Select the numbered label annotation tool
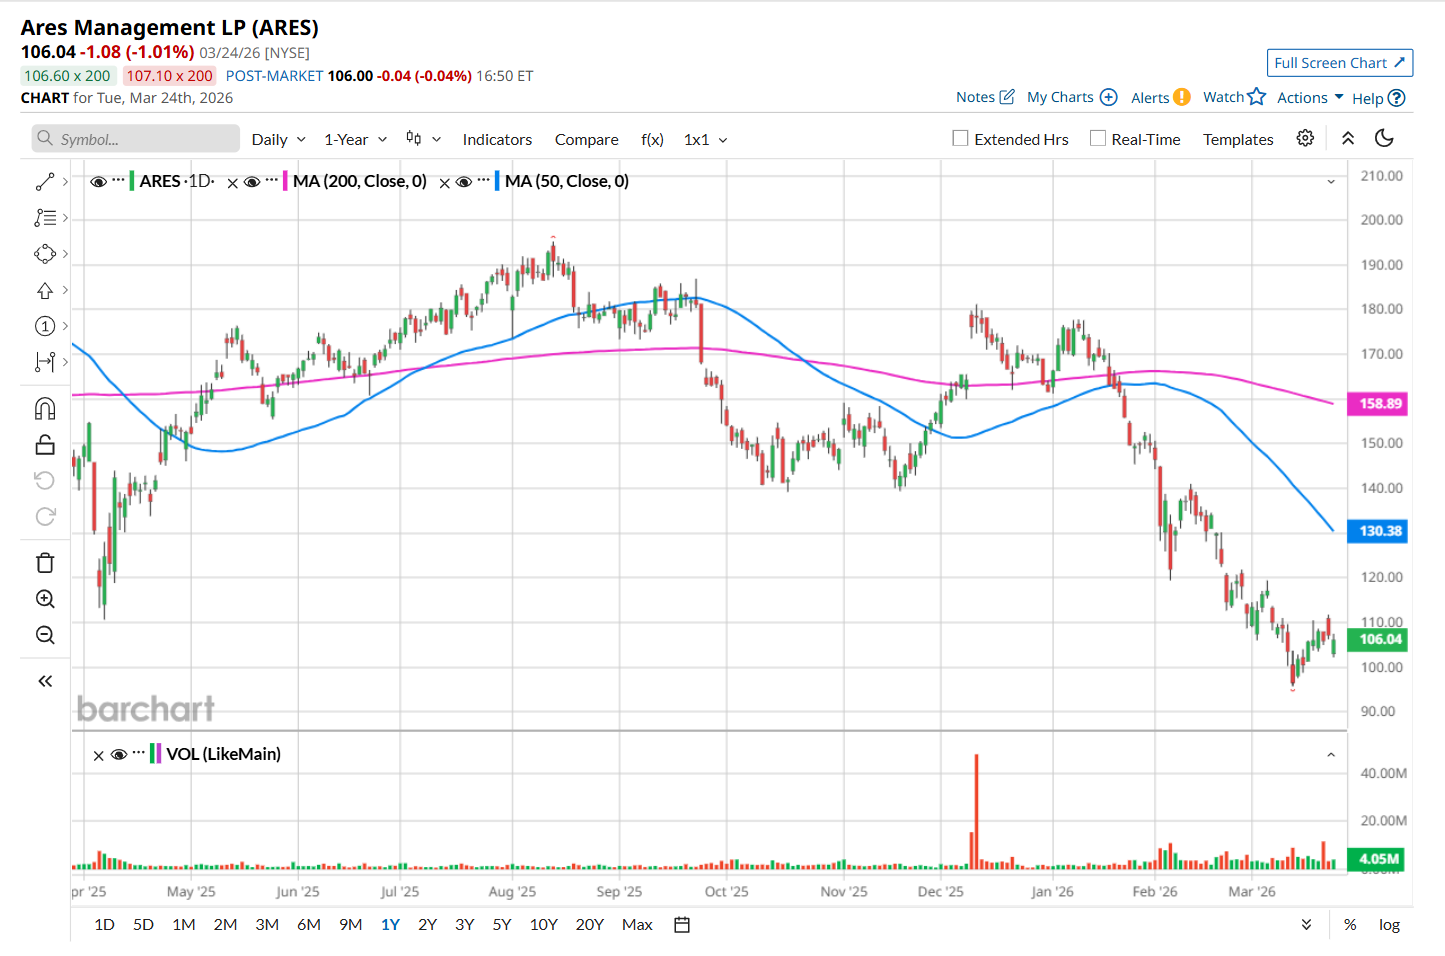 tap(45, 326)
